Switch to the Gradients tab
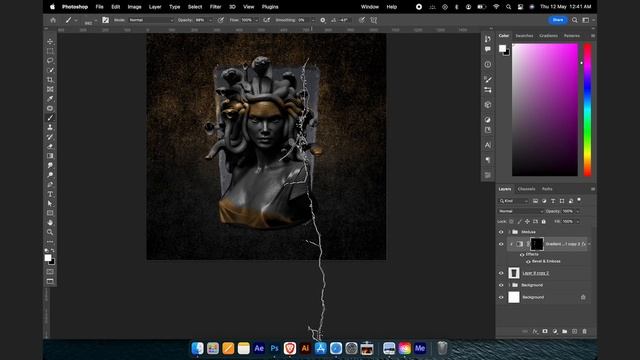 [548, 36]
